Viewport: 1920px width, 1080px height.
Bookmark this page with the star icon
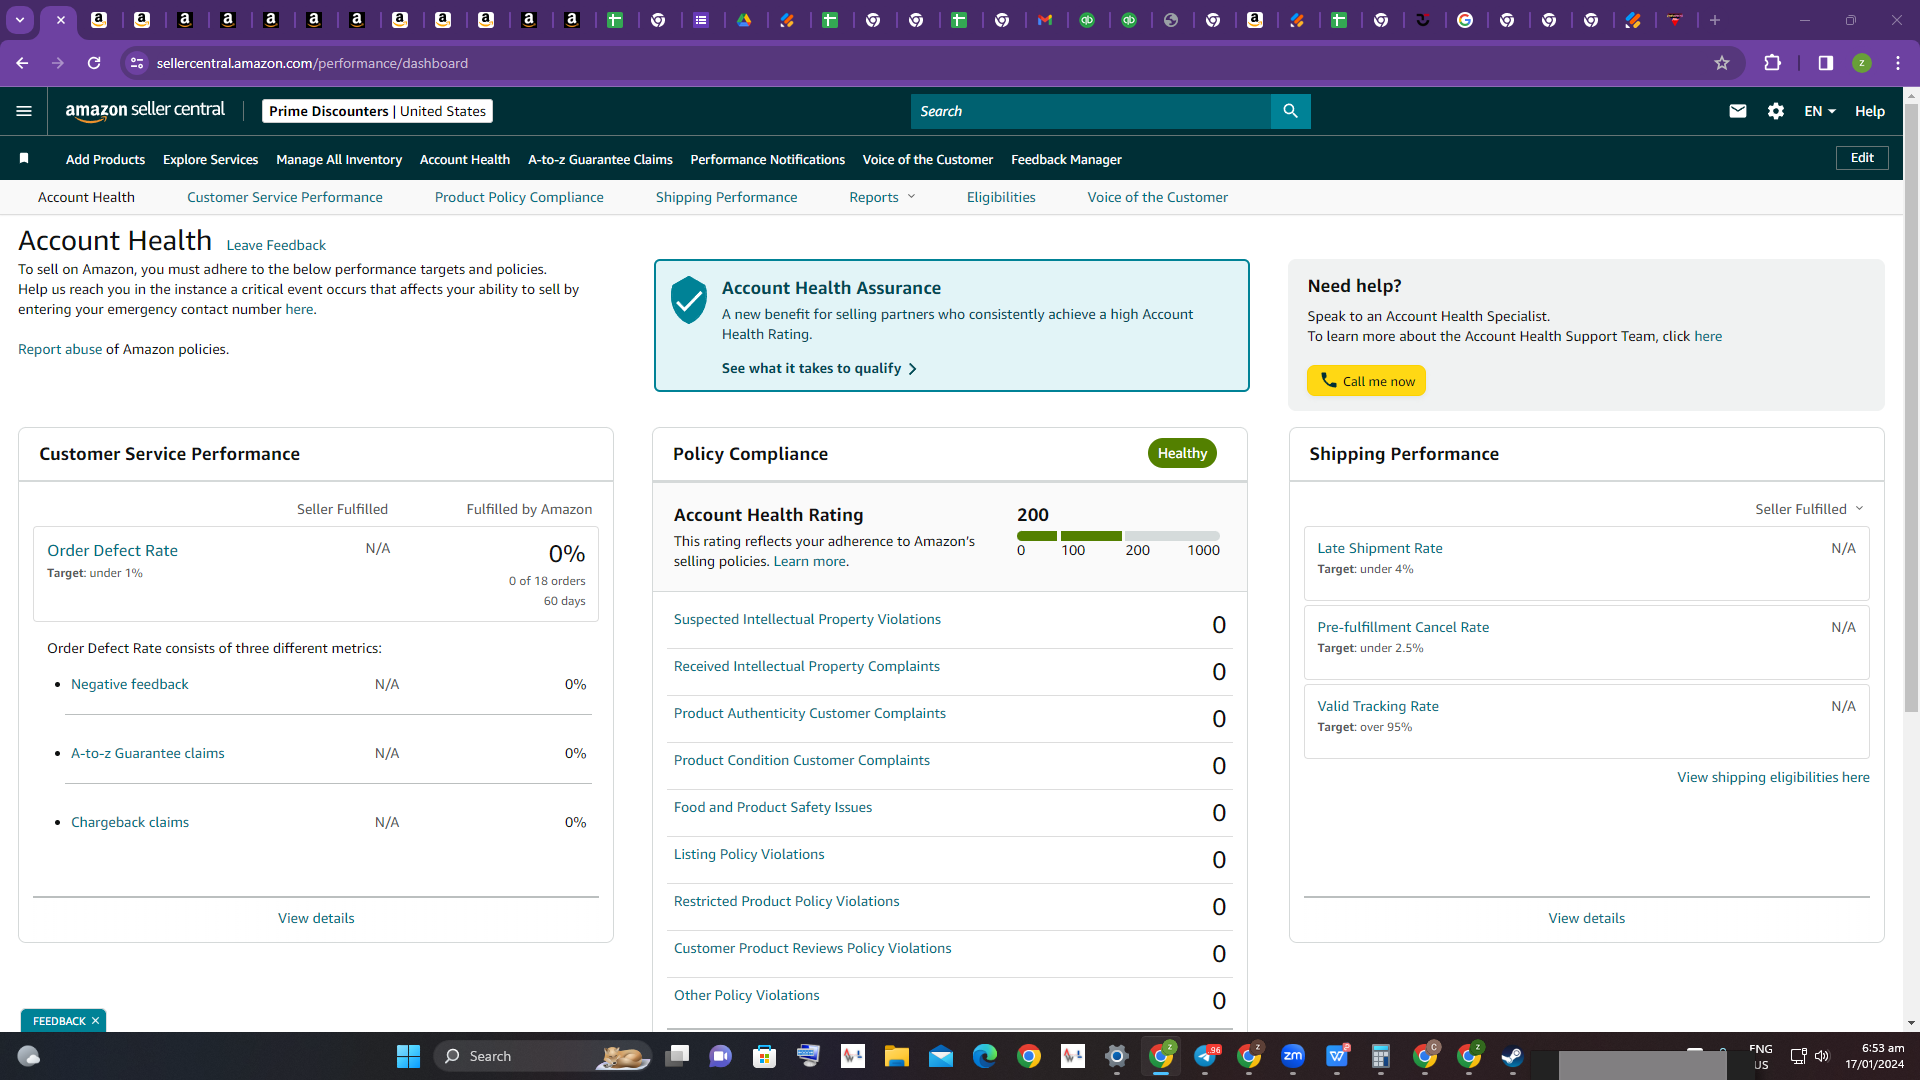[1722, 63]
